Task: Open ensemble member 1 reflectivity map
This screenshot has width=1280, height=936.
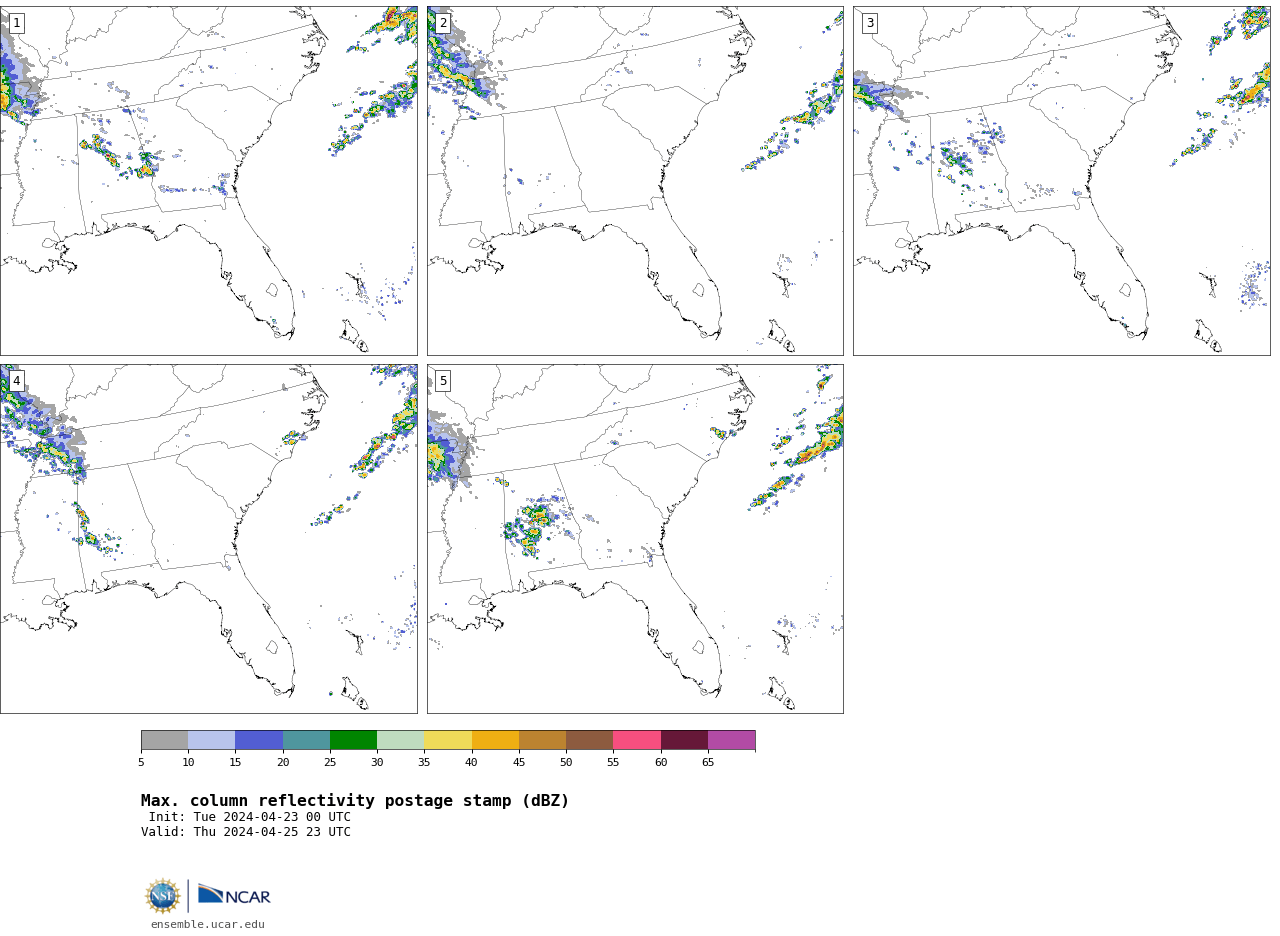Action: (x=209, y=181)
